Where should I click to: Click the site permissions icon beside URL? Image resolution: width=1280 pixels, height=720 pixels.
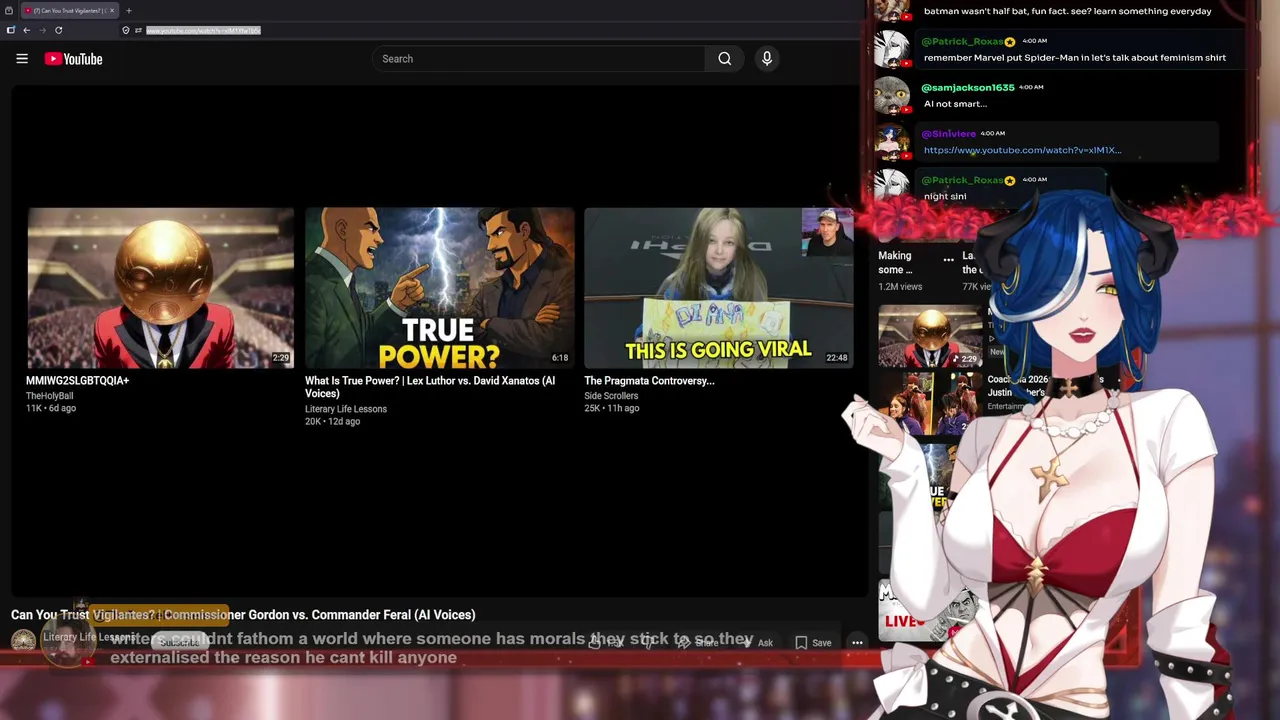coord(138,30)
